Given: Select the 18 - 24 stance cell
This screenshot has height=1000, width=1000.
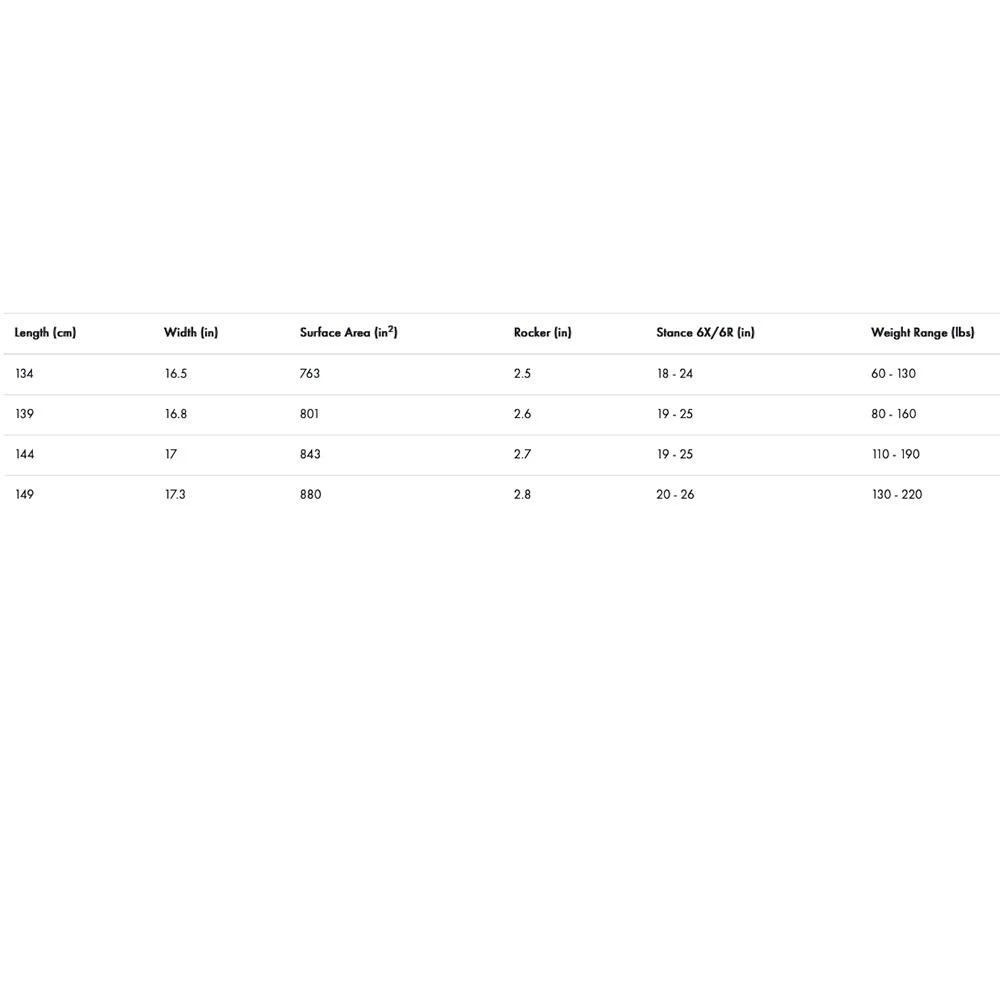Looking at the screenshot, I should click(674, 374).
